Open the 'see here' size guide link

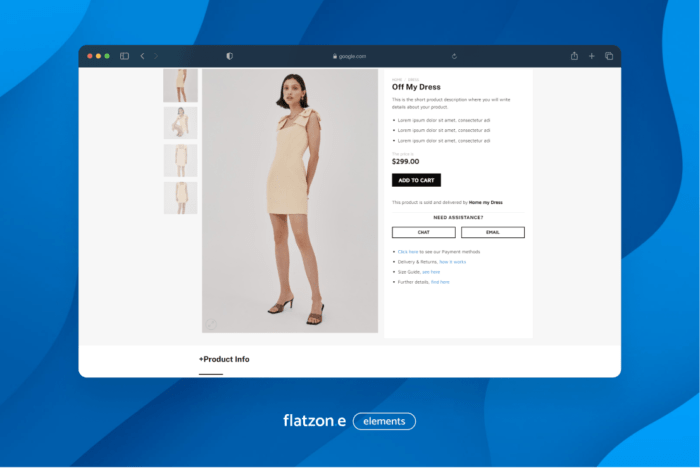(430, 272)
